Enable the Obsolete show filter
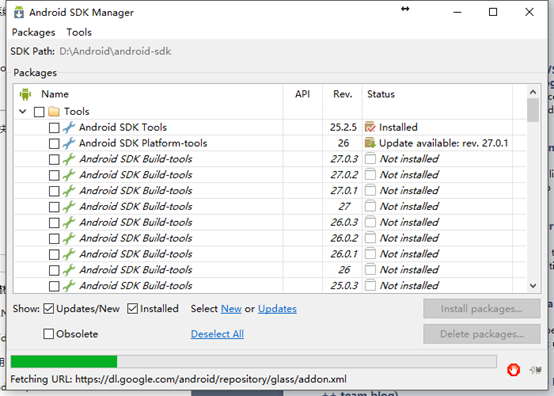Image resolution: width=554 pixels, height=396 pixels. [48, 334]
